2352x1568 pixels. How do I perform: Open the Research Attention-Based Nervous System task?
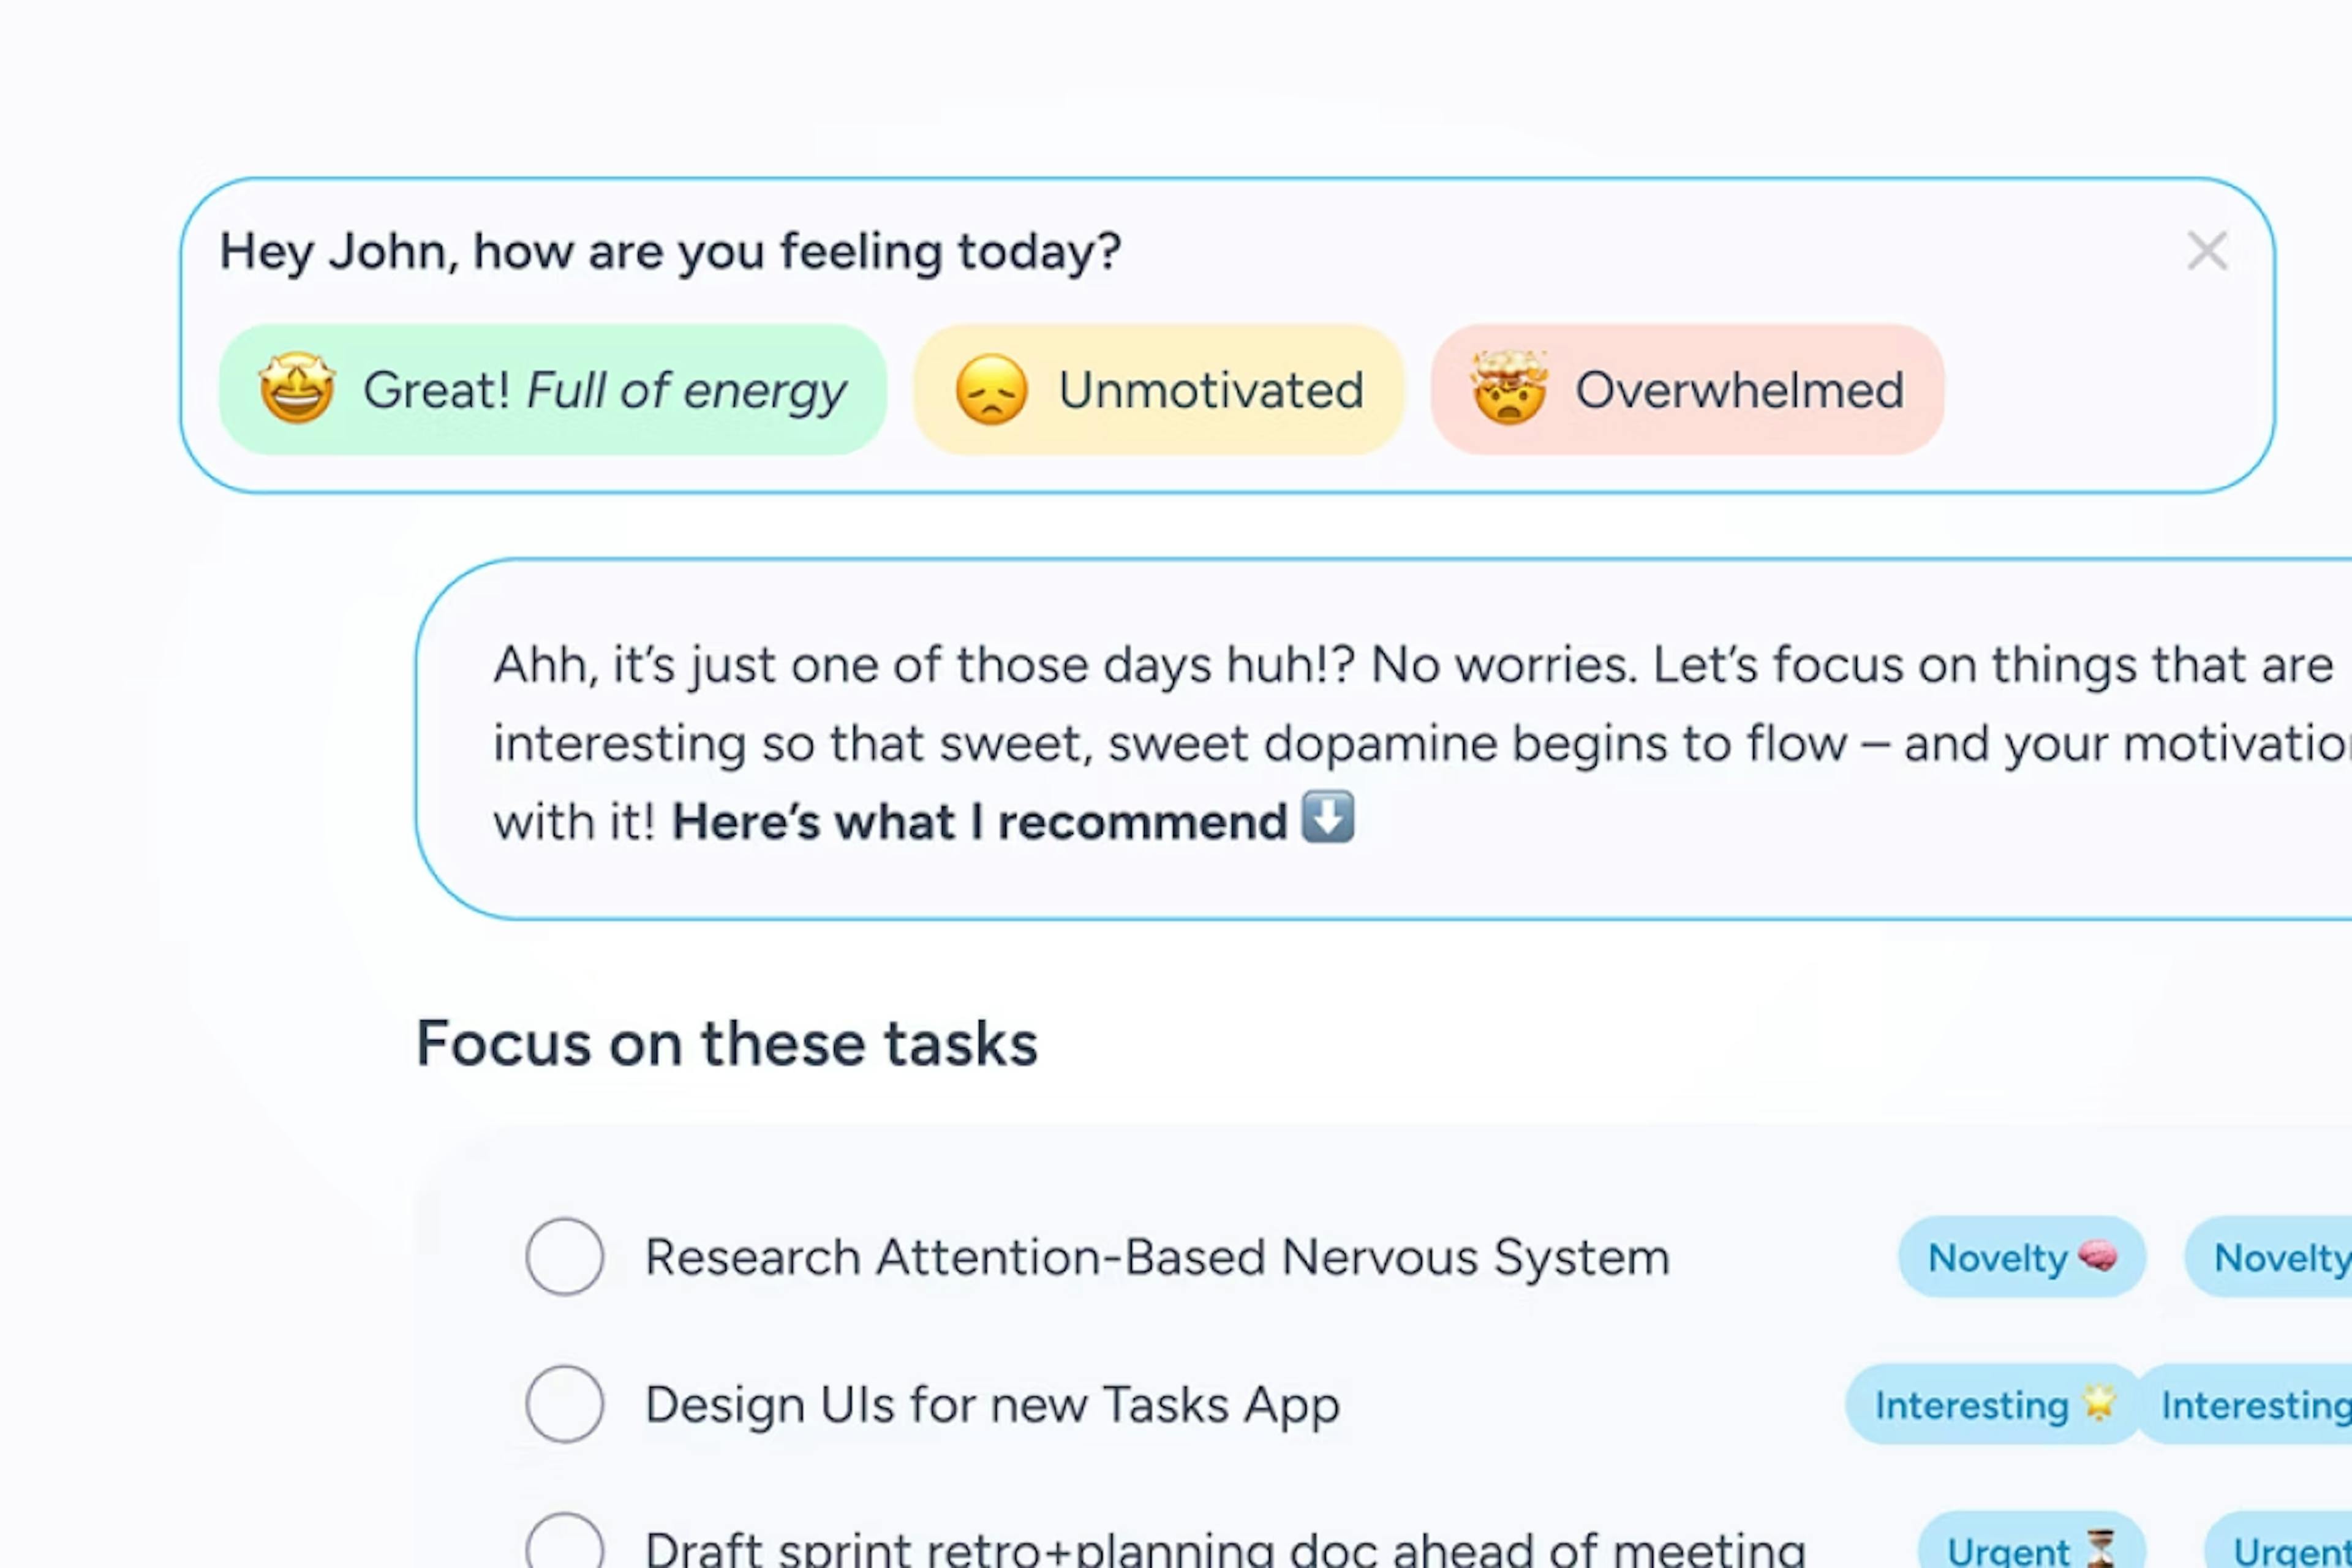tap(1157, 1258)
